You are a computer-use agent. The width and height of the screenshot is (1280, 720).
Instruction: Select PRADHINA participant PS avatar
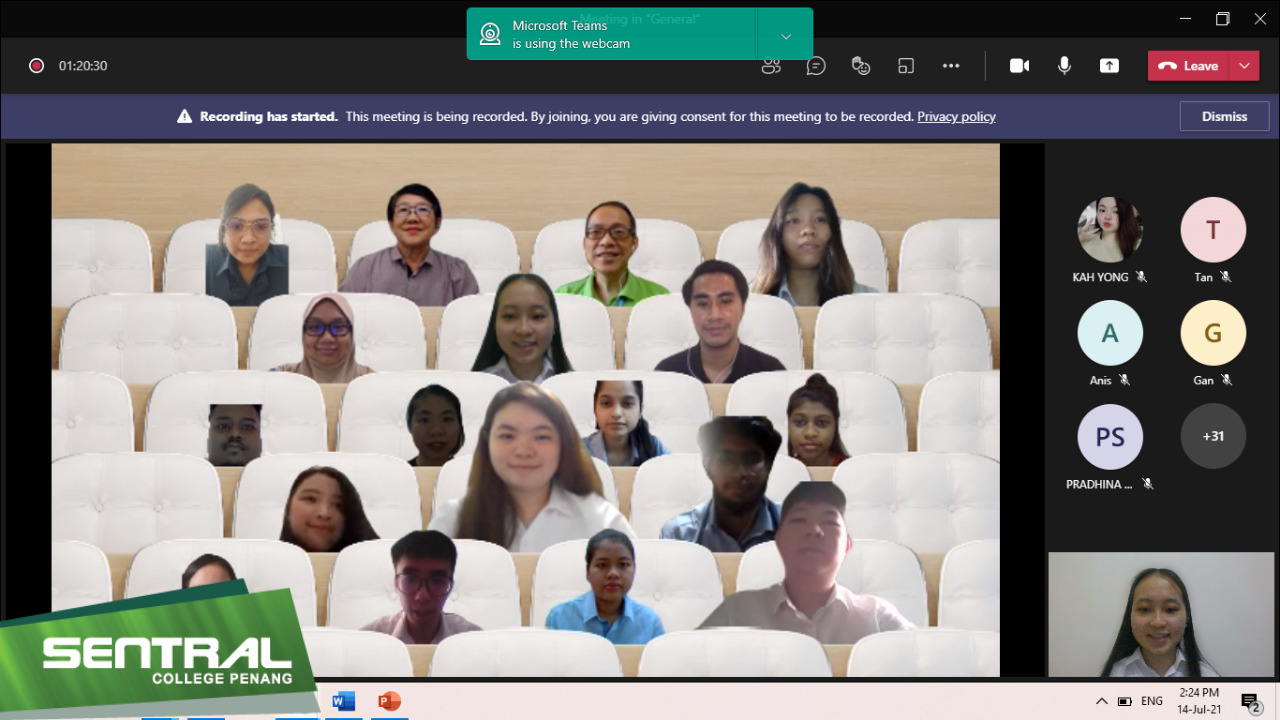pyautogui.click(x=1110, y=437)
